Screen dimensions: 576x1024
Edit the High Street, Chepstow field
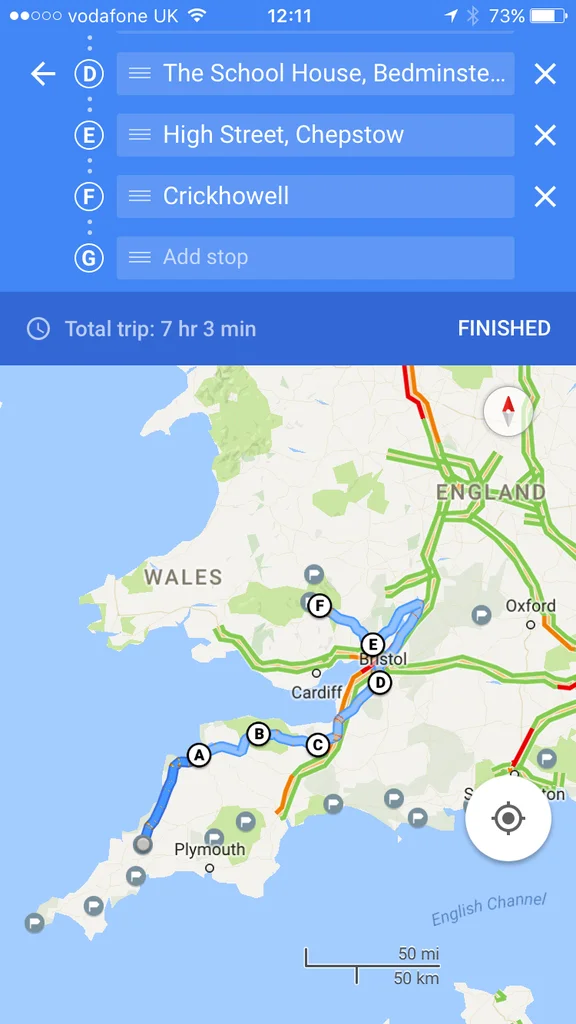pyautogui.click(x=315, y=135)
